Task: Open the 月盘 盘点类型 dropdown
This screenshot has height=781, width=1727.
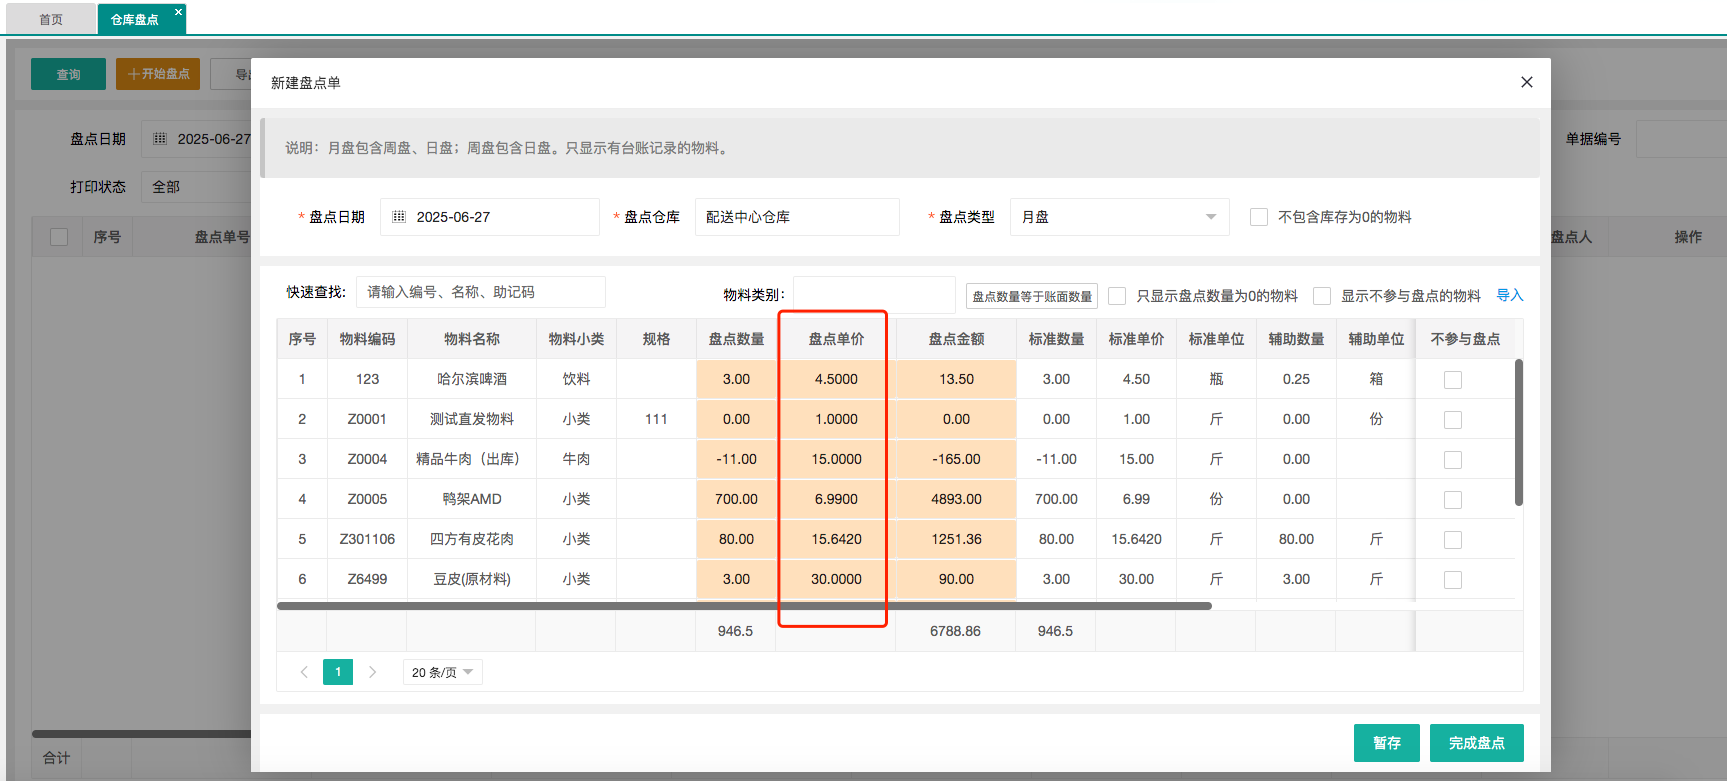Action: 1118,217
